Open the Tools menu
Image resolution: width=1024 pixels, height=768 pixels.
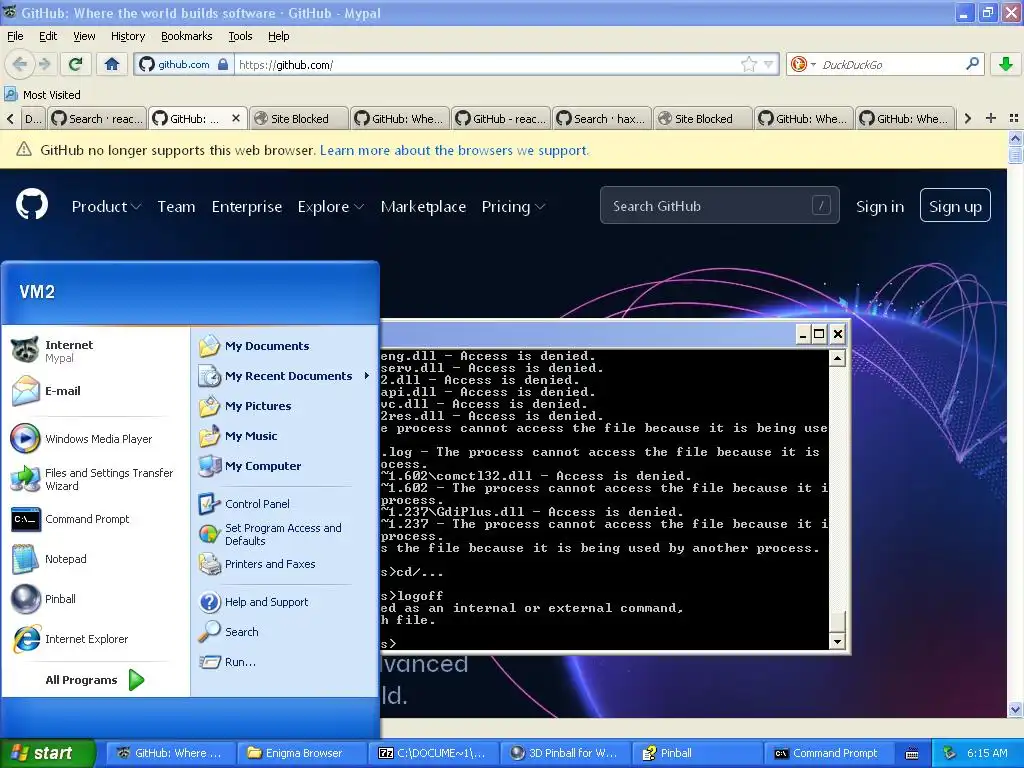(240, 36)
